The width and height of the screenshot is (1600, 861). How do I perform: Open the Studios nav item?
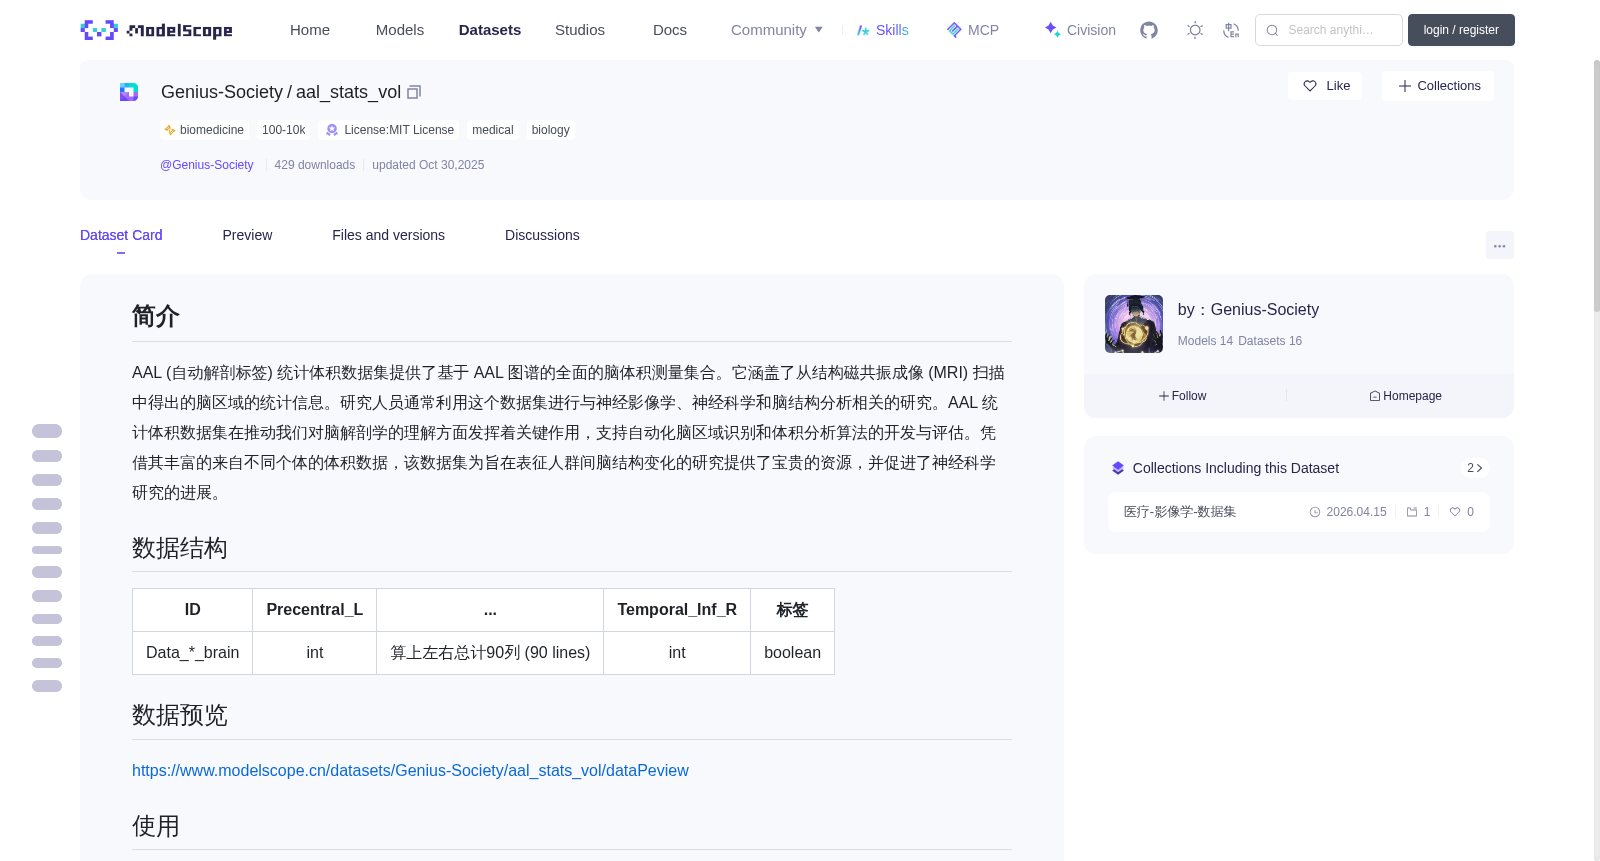pyautogui.click(x=580, y=30)
